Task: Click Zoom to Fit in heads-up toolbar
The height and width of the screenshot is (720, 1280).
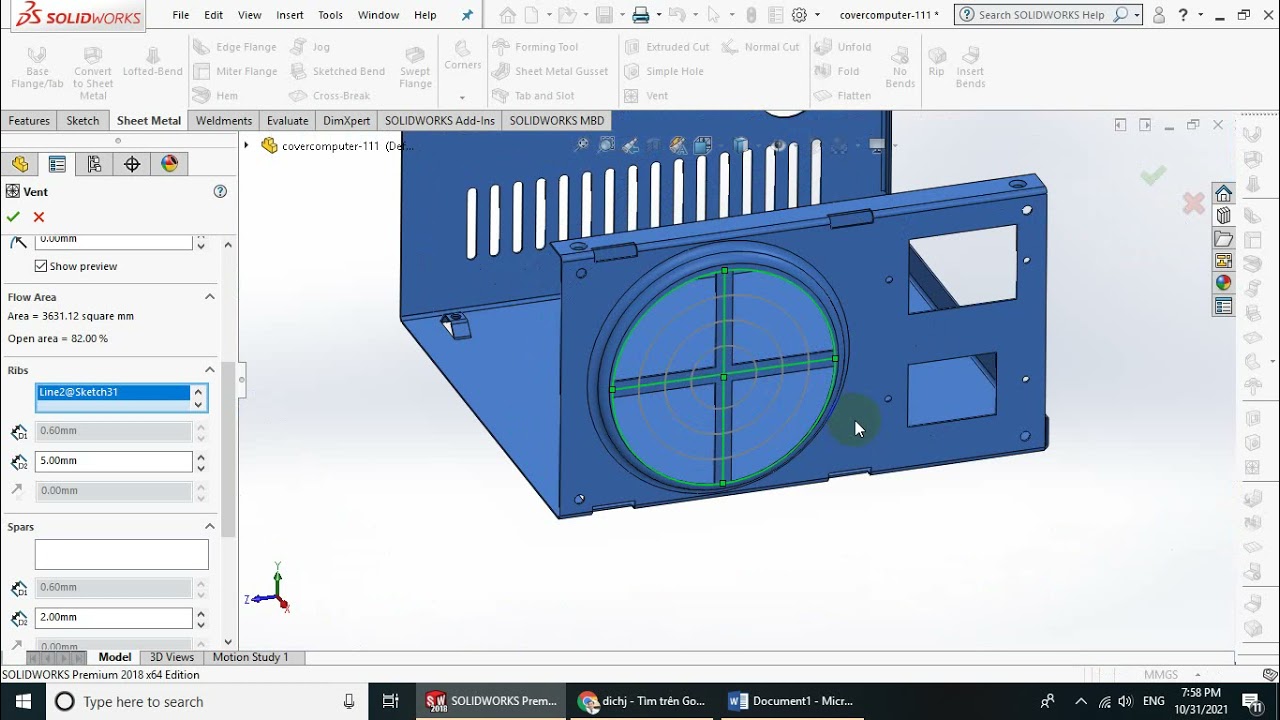Action: (x=582, y=145)
